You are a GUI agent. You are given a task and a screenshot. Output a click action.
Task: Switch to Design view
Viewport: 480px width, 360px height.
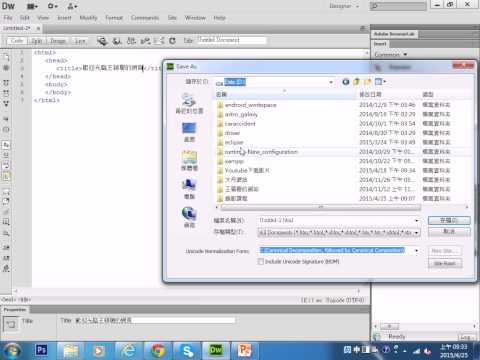(58, 41)
